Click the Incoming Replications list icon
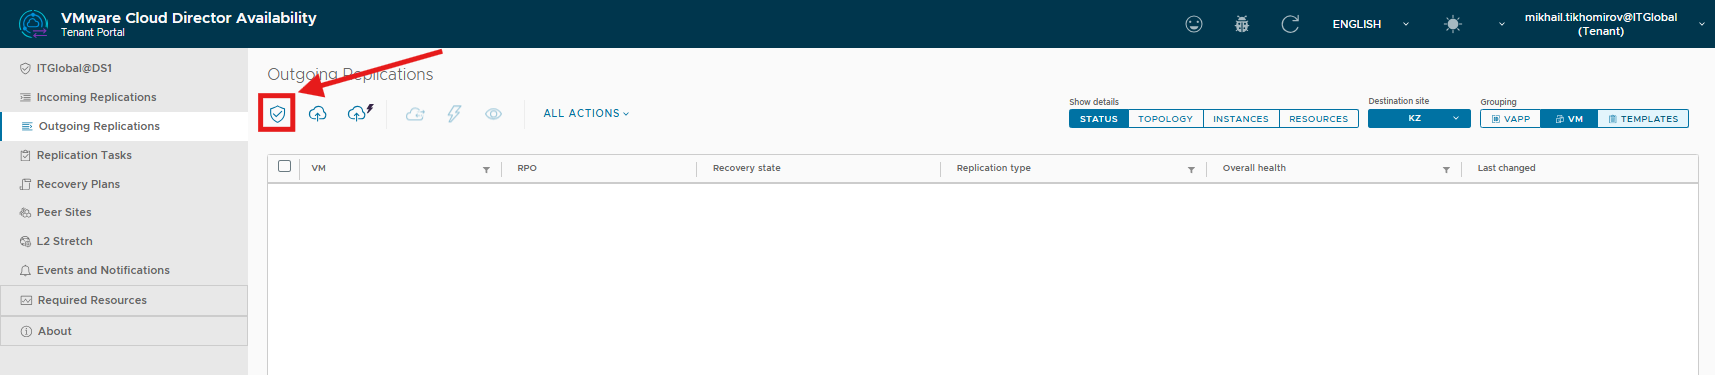Image resolution: width=1715 pixels, height=375 pixels. pyautogui.click(x=25, y=97)
